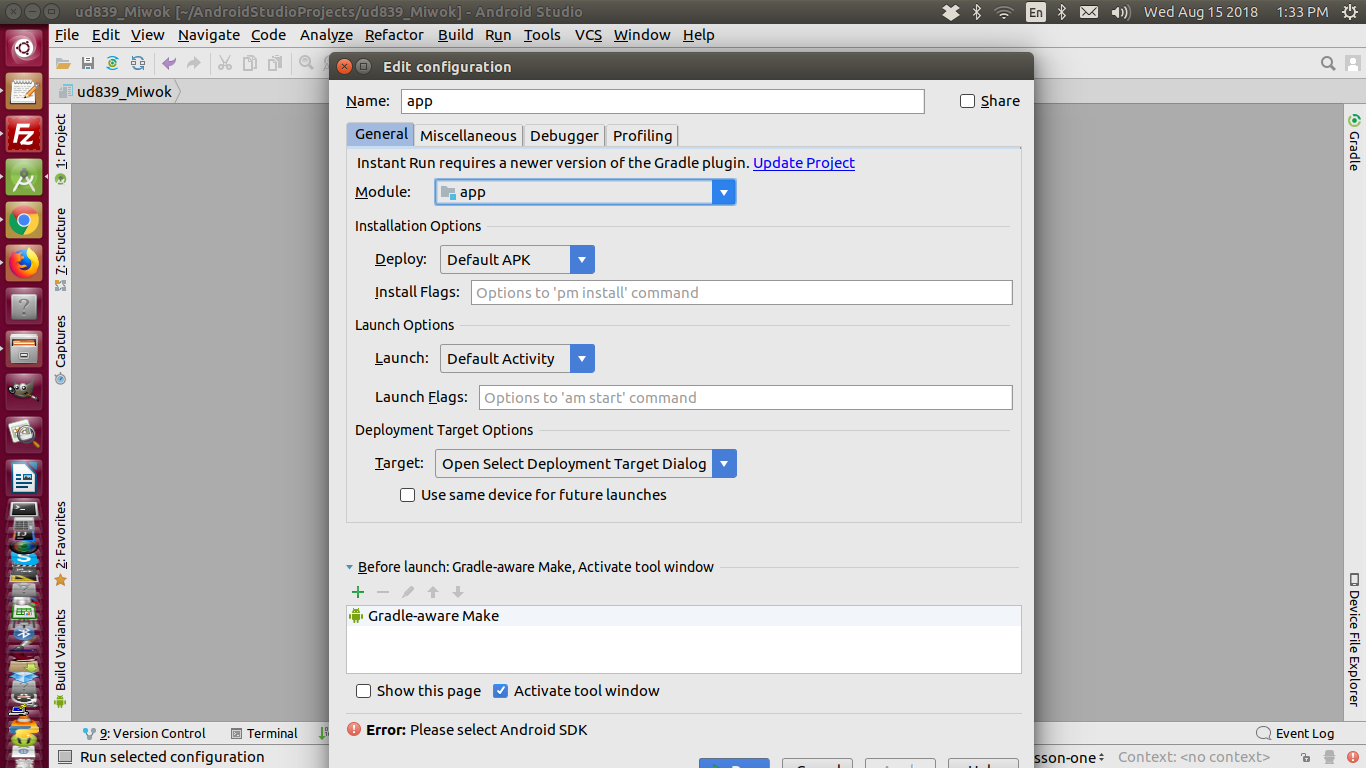This screenshot has width=1366, height=768.
Task: Enable the Share checkbox
Action: click(967, 101)
